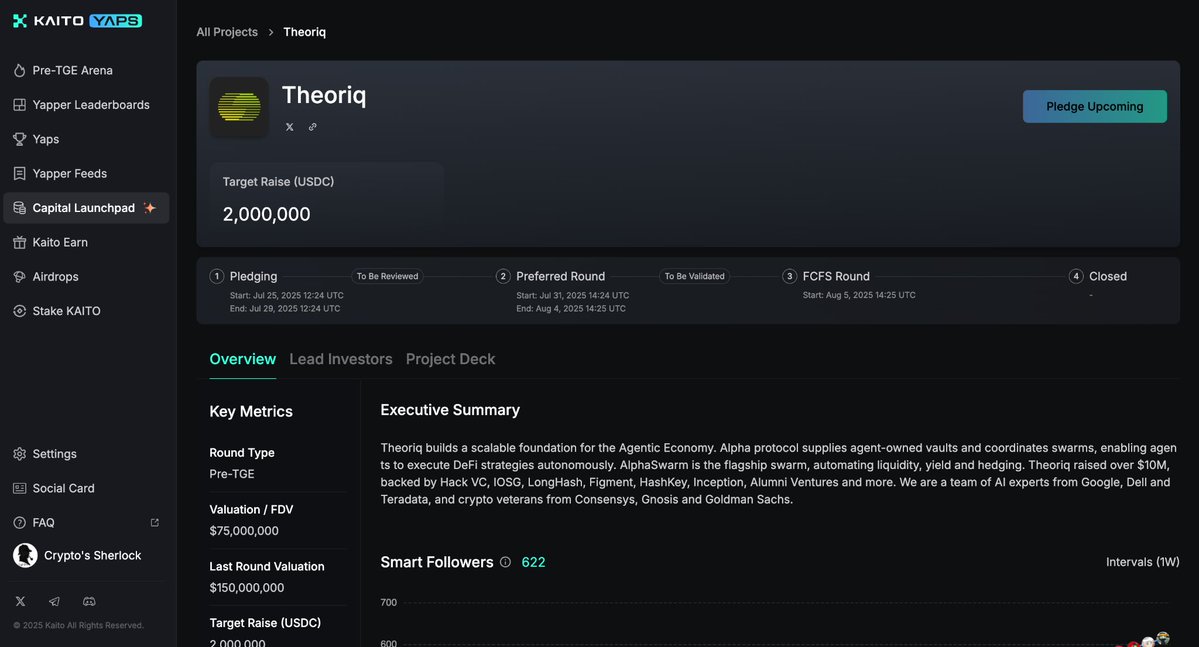1199x647 pixels.
Task: Go to Pre-TGE Arena page
Action: coord(73,70)
